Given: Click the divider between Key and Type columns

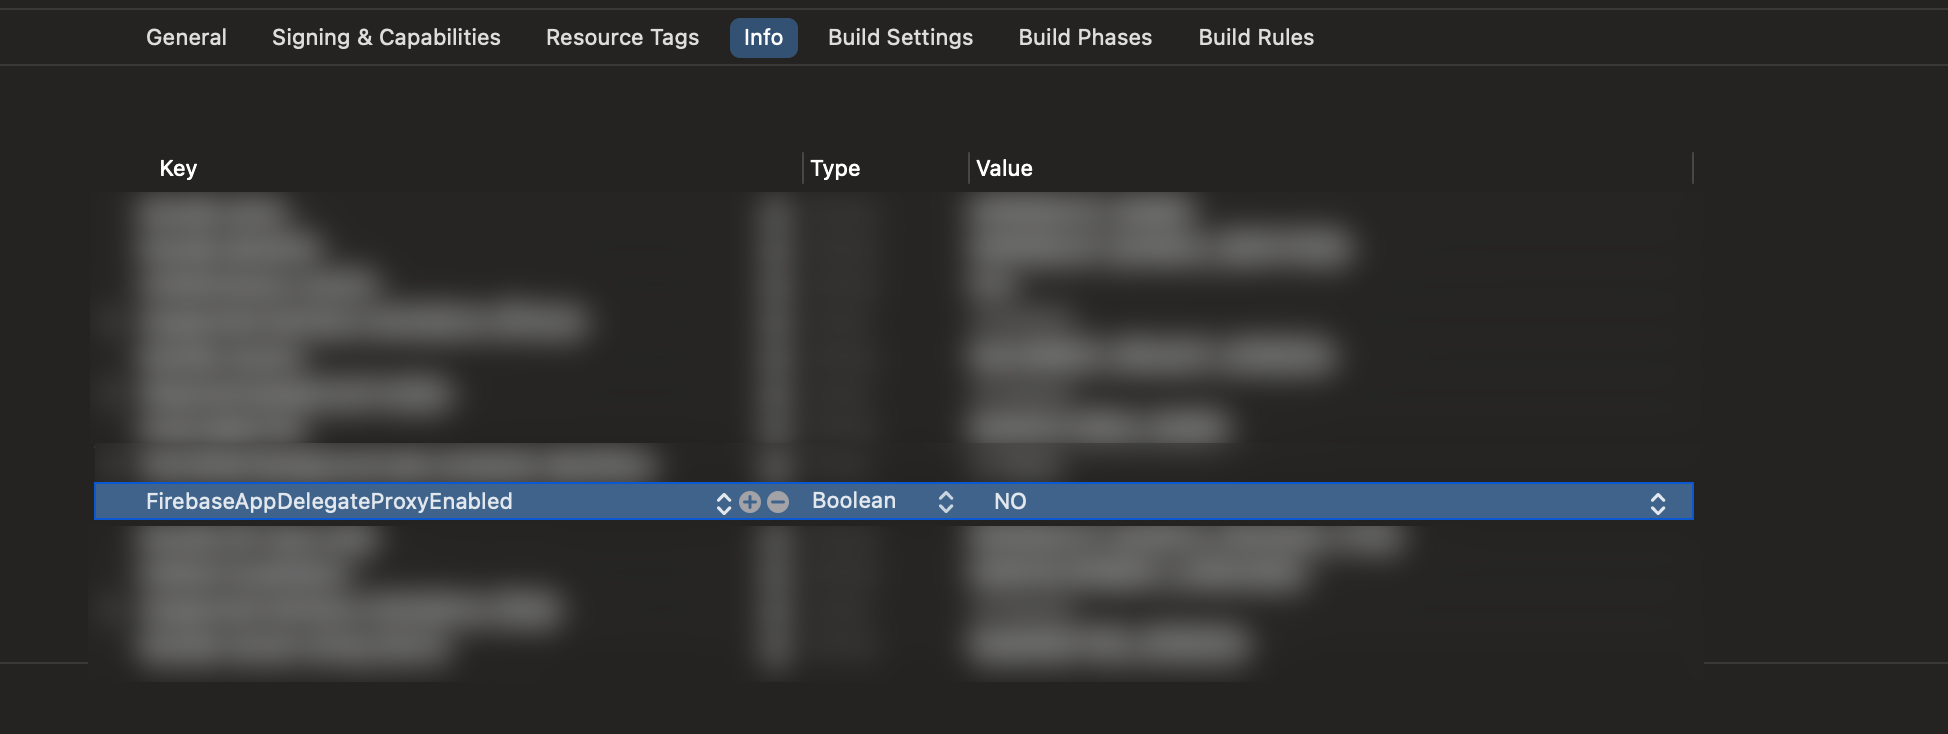Looking at the screenshot, I should (803, 168).
